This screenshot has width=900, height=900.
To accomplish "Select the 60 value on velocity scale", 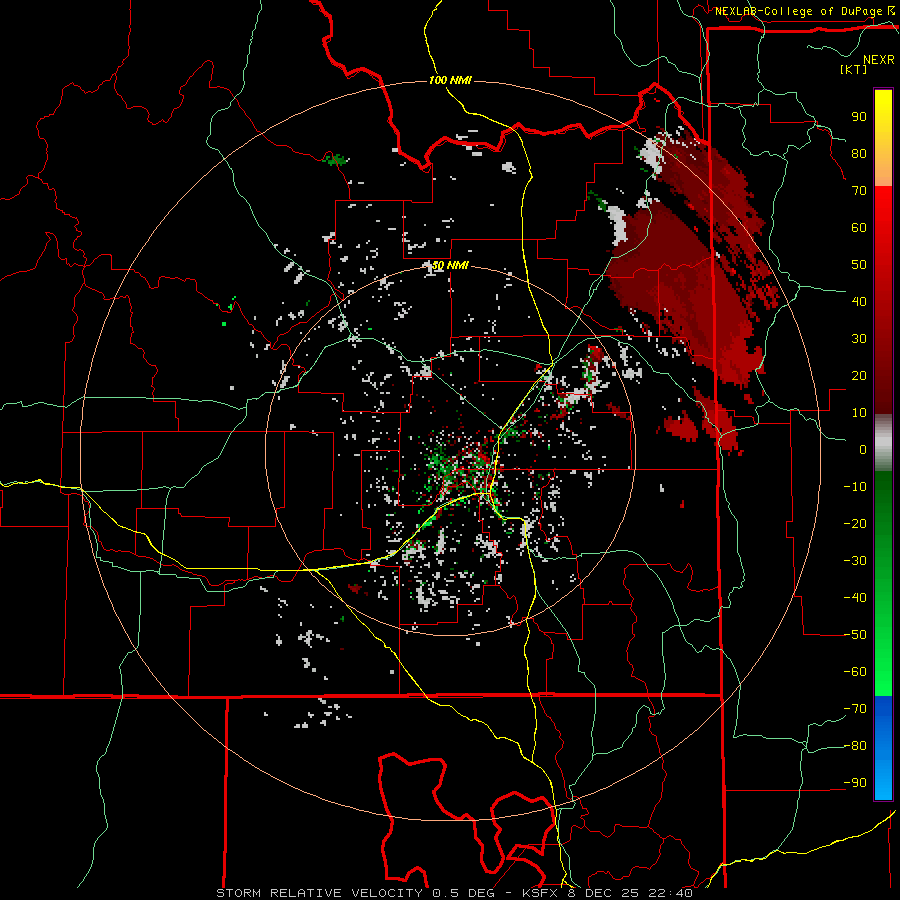I will pyautogui.click(x=859, y=227).
